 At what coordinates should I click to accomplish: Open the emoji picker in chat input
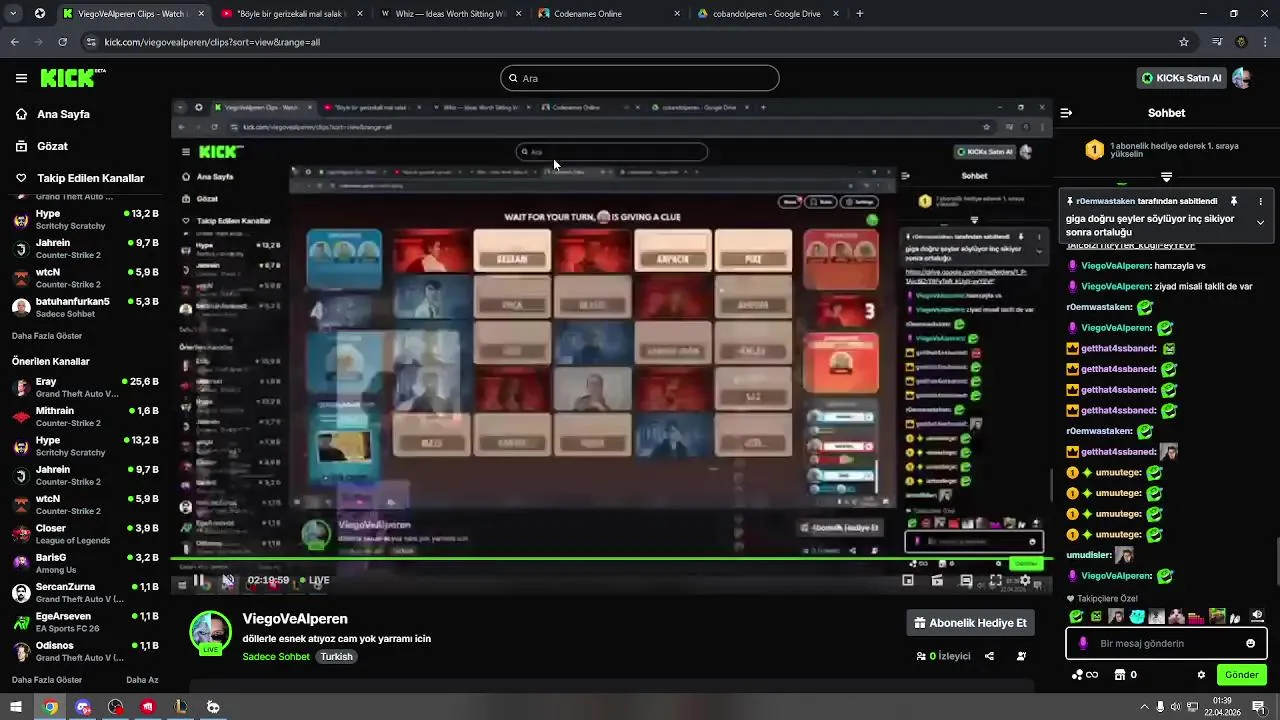[1250, 643]
